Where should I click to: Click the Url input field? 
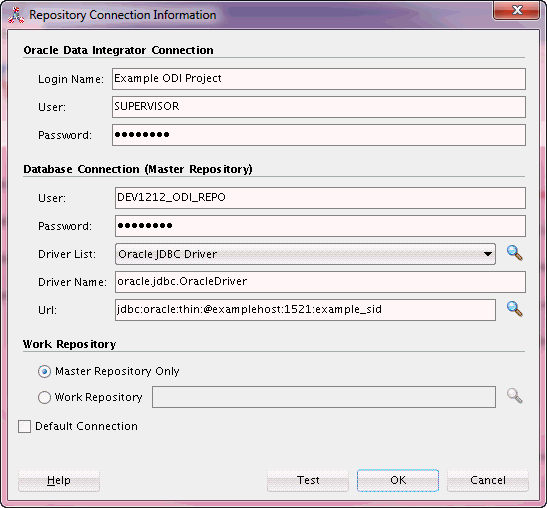(305, 310)
